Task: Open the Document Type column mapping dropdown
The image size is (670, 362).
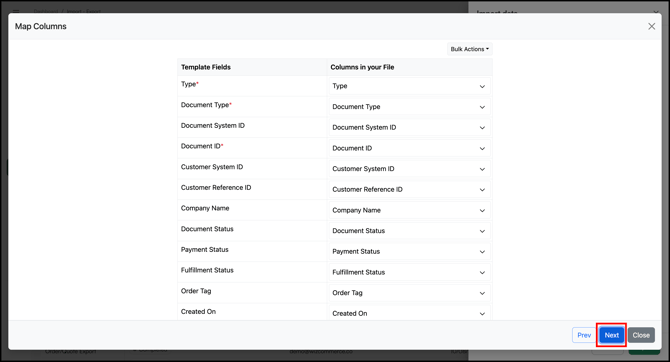Action: click(x=409, y=107)
